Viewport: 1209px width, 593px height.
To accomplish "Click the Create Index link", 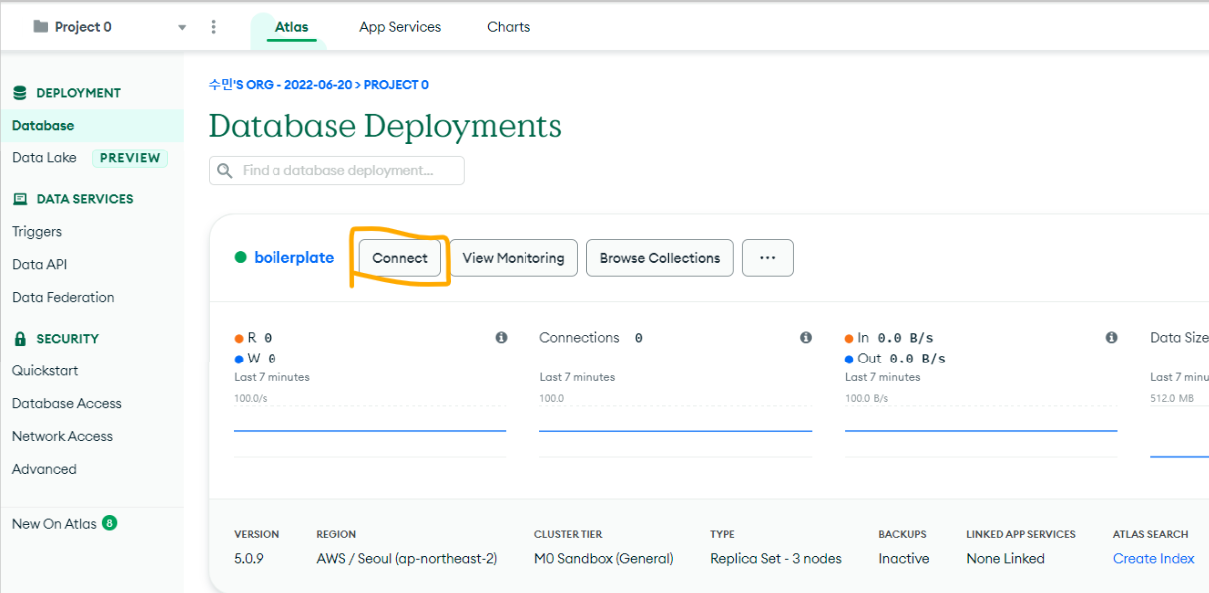I will (x=1153, y=559).
